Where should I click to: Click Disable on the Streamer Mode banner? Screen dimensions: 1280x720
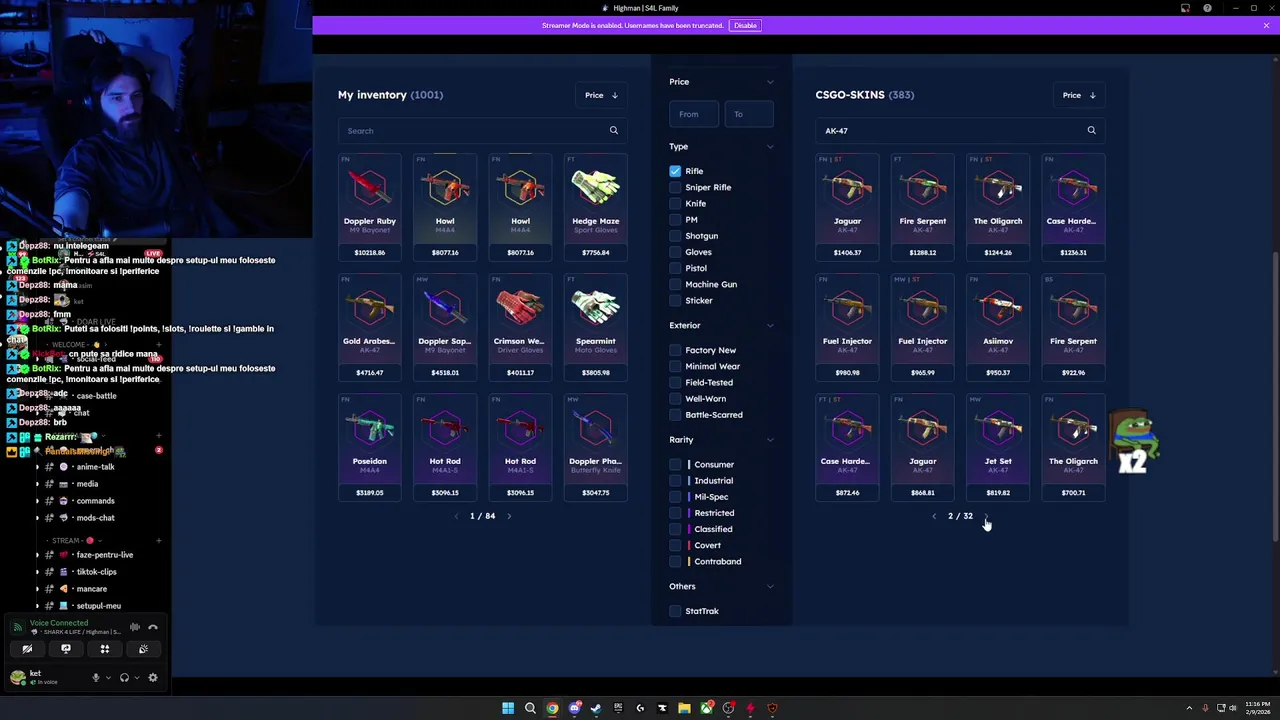745,25
